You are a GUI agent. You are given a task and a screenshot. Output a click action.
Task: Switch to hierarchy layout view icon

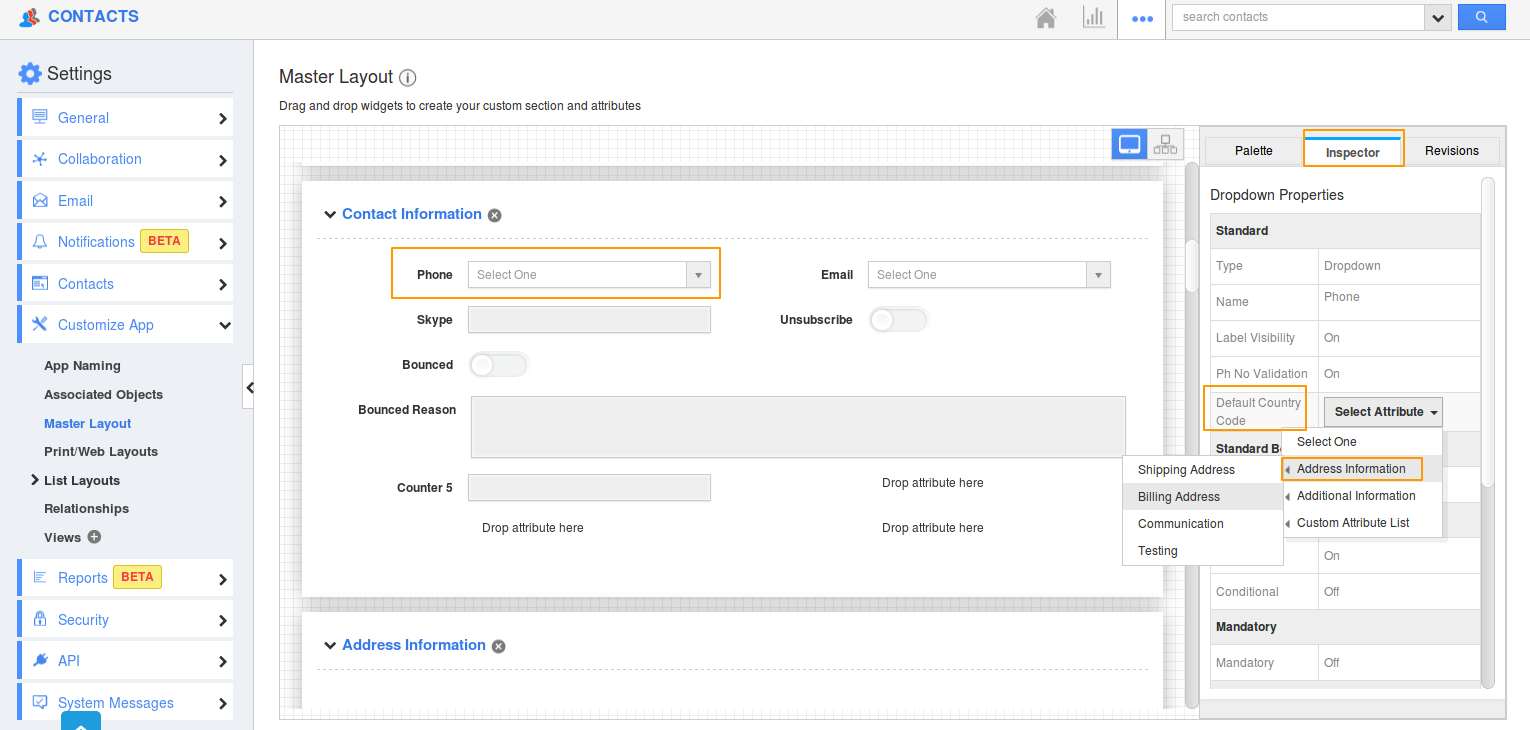click(1165, 144)
